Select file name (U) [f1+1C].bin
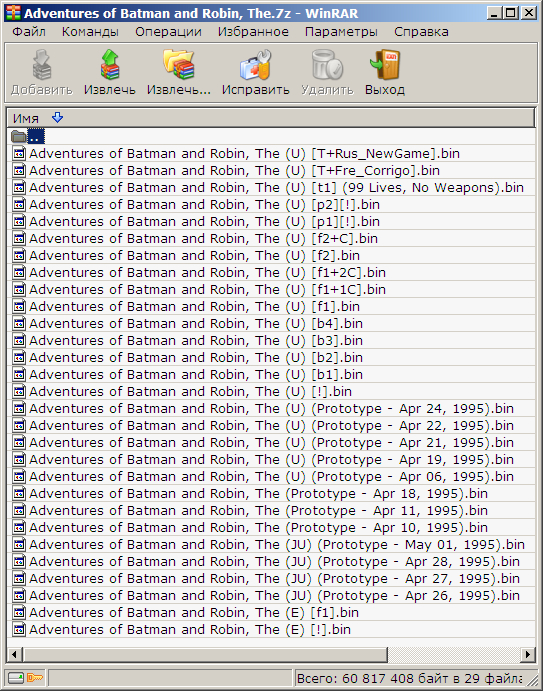The height and width of the screenshot is (691, 543). (x=208, y=290)
